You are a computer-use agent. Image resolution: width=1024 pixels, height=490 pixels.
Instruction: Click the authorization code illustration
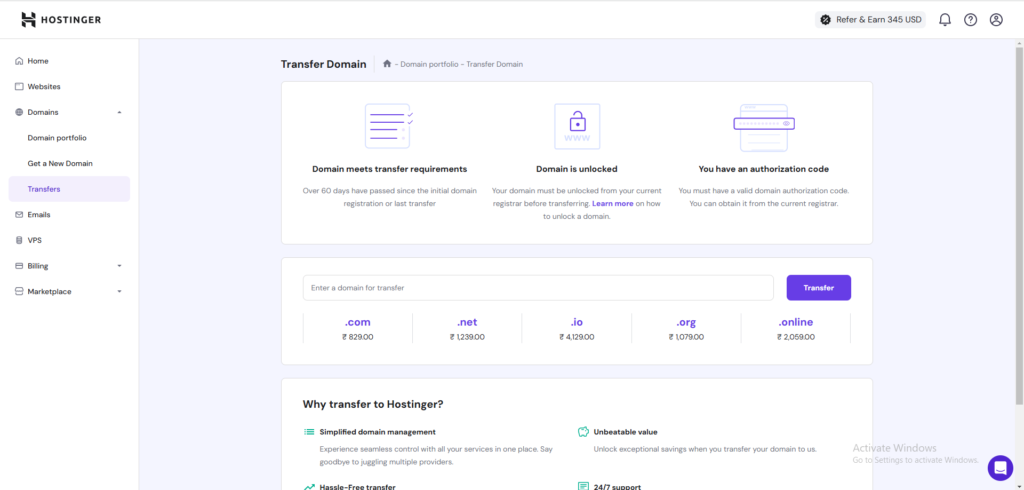[x=763, y=127]
